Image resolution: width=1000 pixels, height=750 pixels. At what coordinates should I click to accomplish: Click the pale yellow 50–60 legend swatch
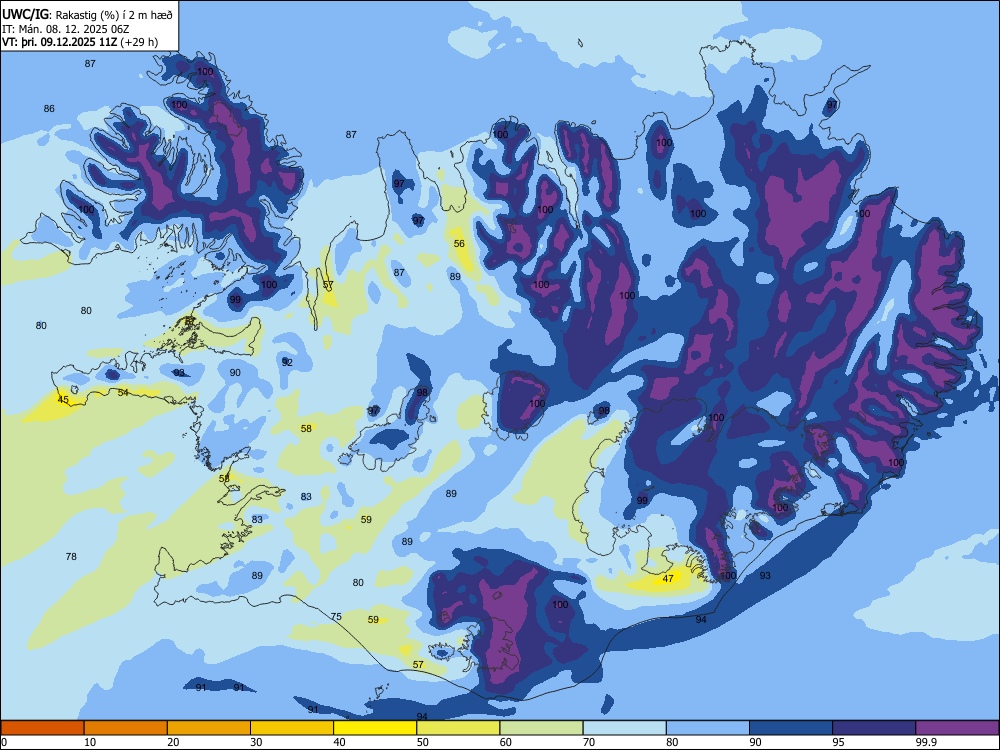[x=459, y=728]
